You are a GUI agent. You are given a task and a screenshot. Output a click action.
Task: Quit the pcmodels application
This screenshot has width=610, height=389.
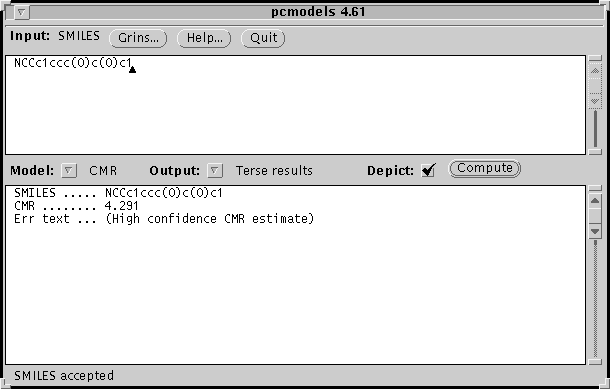[x=263, y=38]
